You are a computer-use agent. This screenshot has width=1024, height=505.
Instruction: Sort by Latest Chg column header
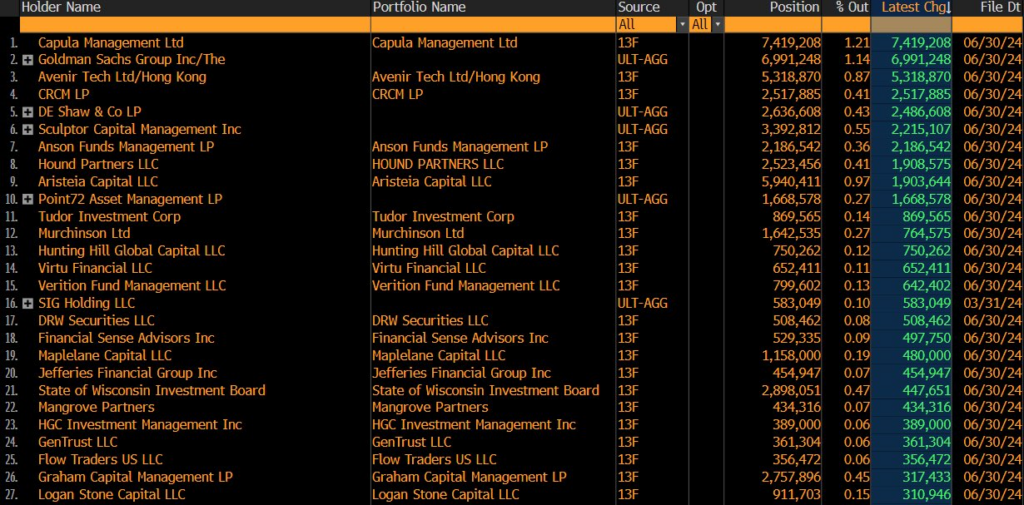[916, 7]
